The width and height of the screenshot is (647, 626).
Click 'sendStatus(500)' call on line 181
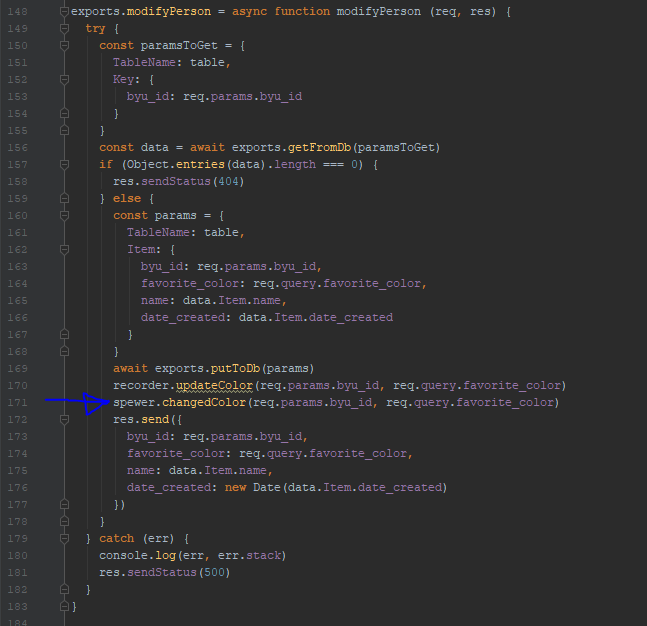coord(179,572)
